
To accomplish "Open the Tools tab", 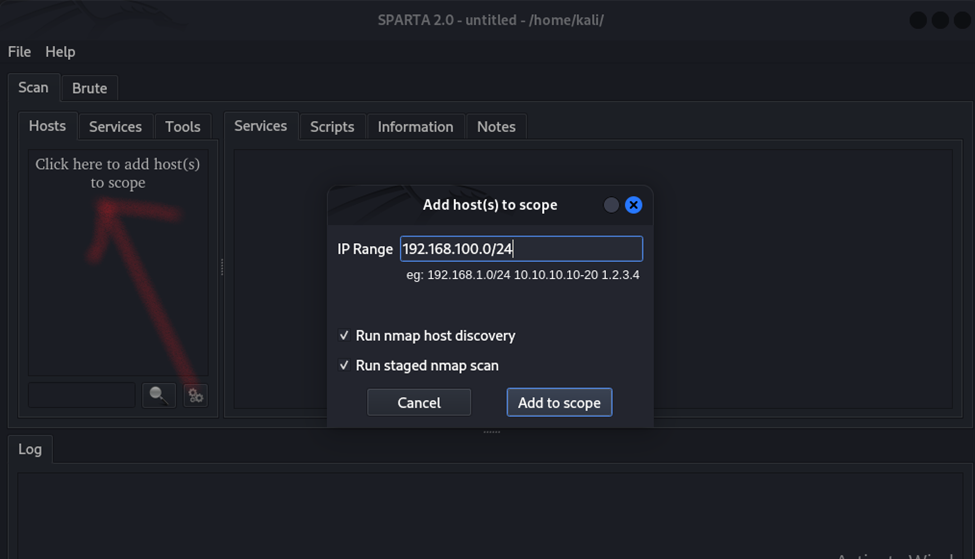I will (183, 127).
